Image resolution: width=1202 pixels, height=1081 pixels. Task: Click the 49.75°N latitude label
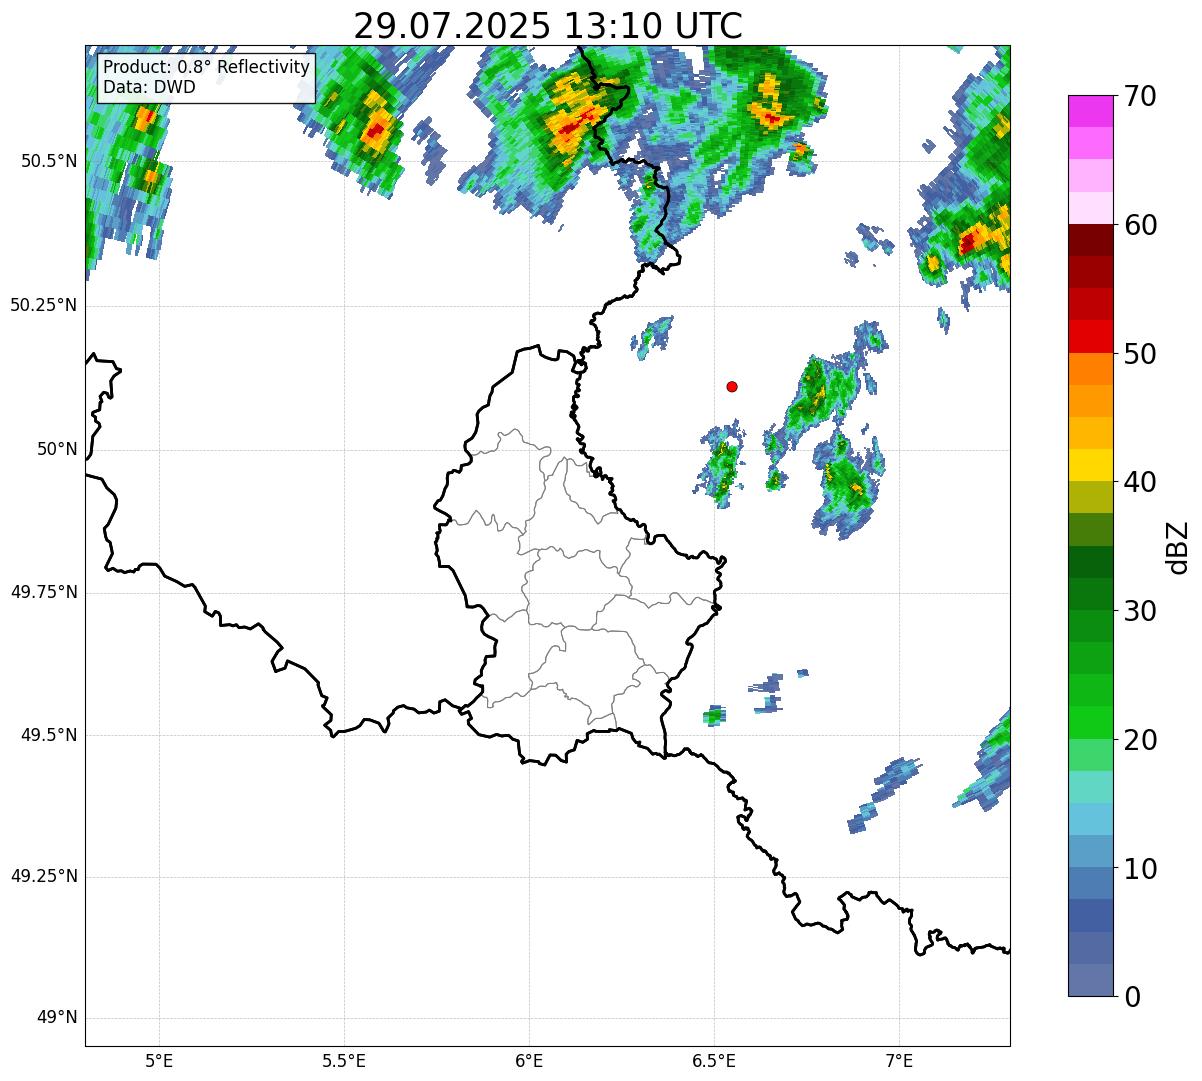43,592
